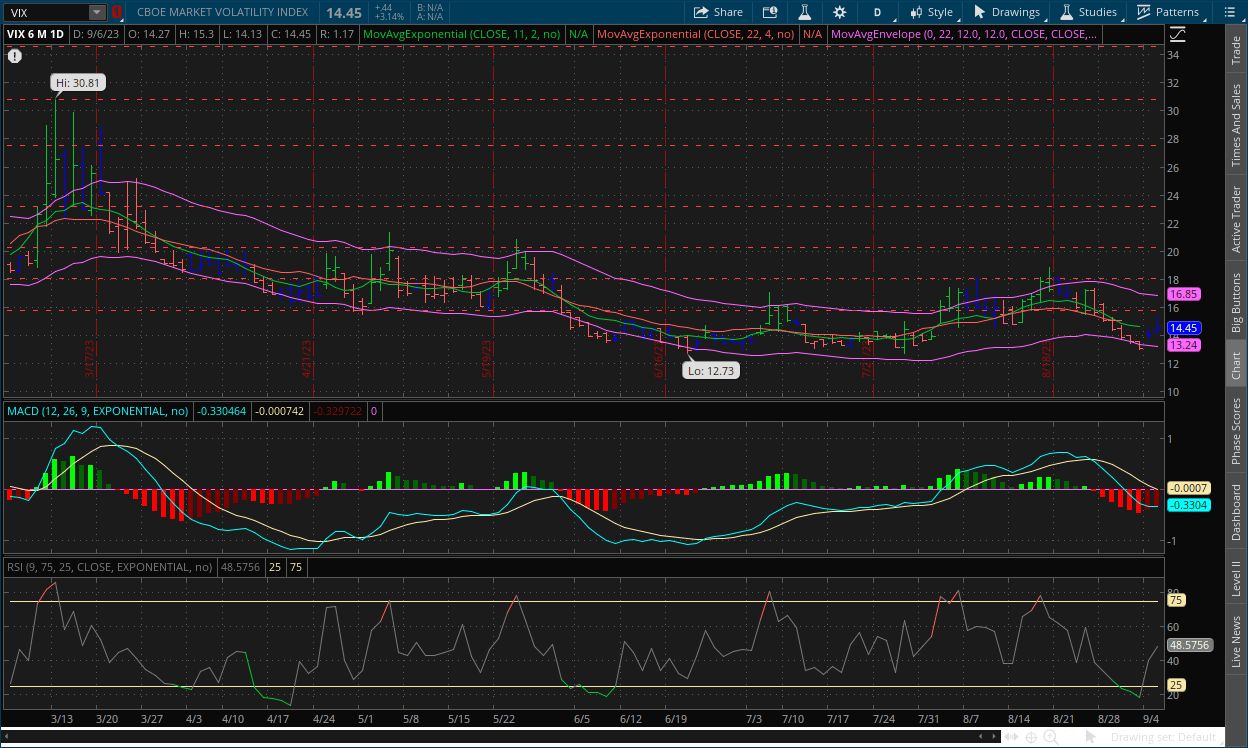Open the Drawings pointer menu
This screenshot has width=1248, height=748.
click(x=1007, y=12)
